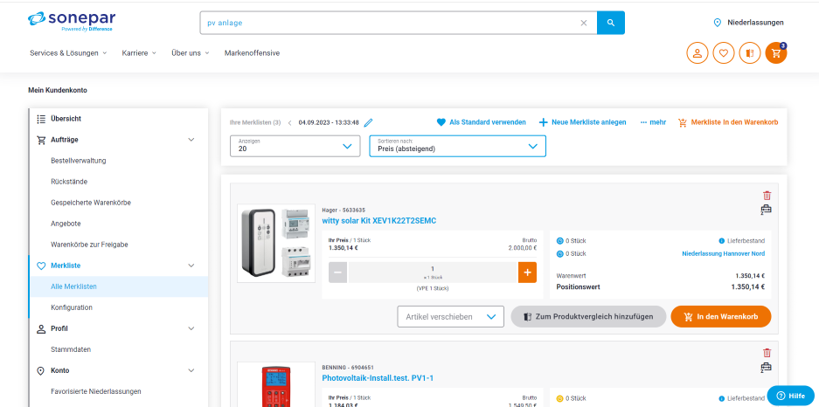819x407 pixels.
Task: Collapse the Konto section chevron
Action: 191,370
